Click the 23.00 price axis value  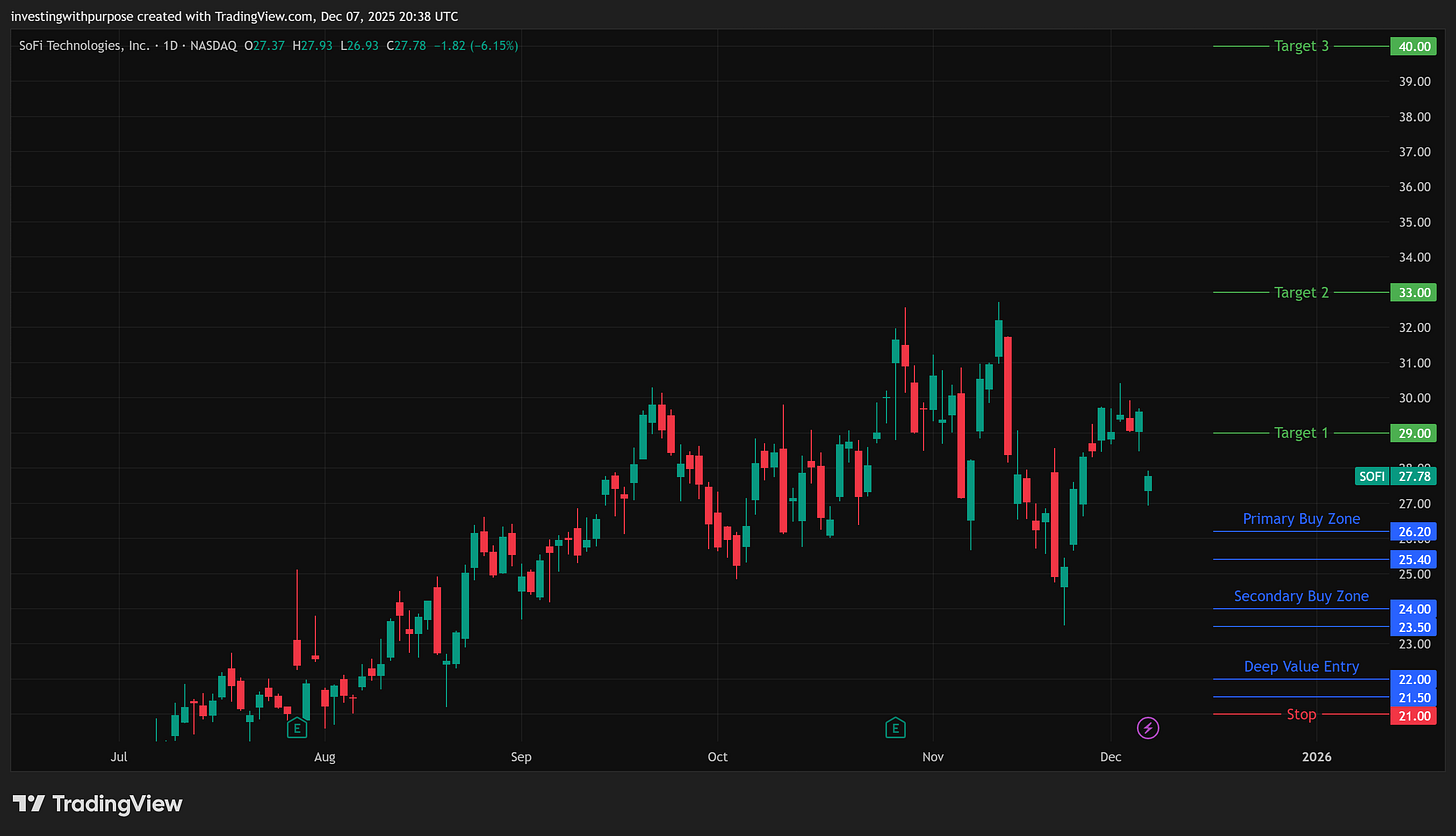click(1413, 644)
